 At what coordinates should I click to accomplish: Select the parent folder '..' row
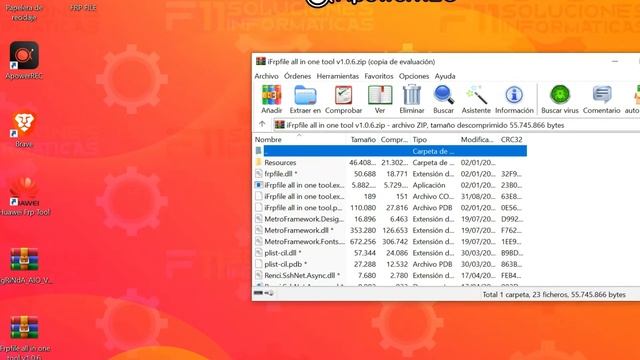[390, 151]
